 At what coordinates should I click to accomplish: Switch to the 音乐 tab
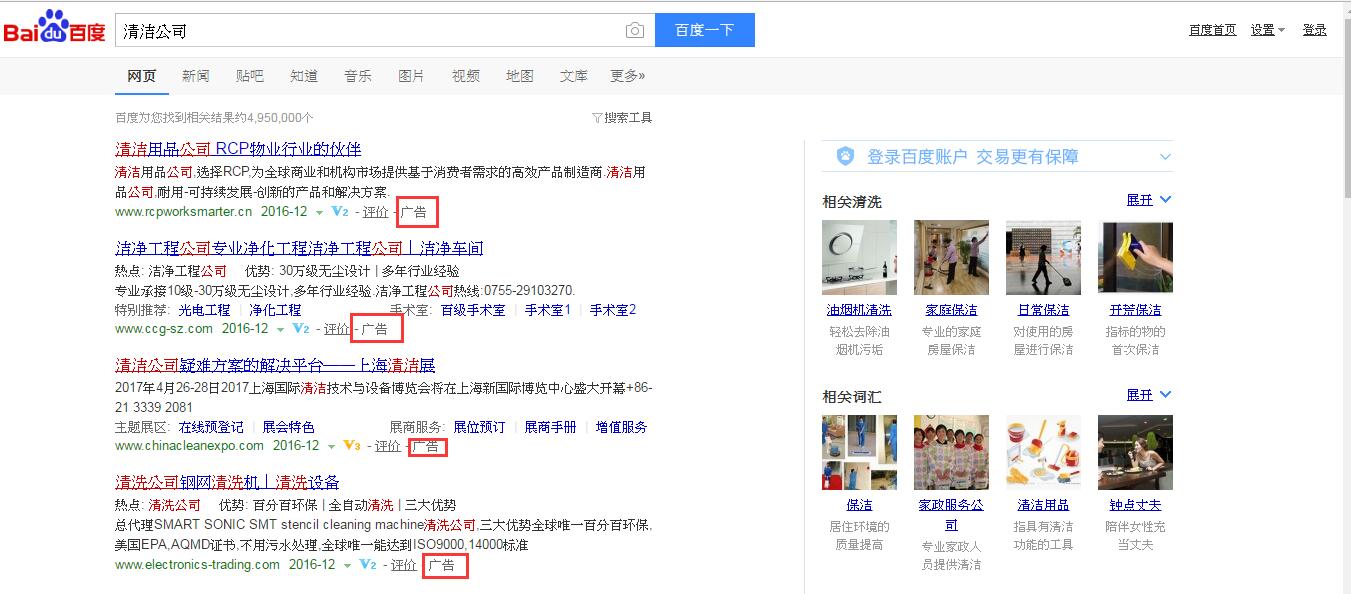[x=358, y=76]
